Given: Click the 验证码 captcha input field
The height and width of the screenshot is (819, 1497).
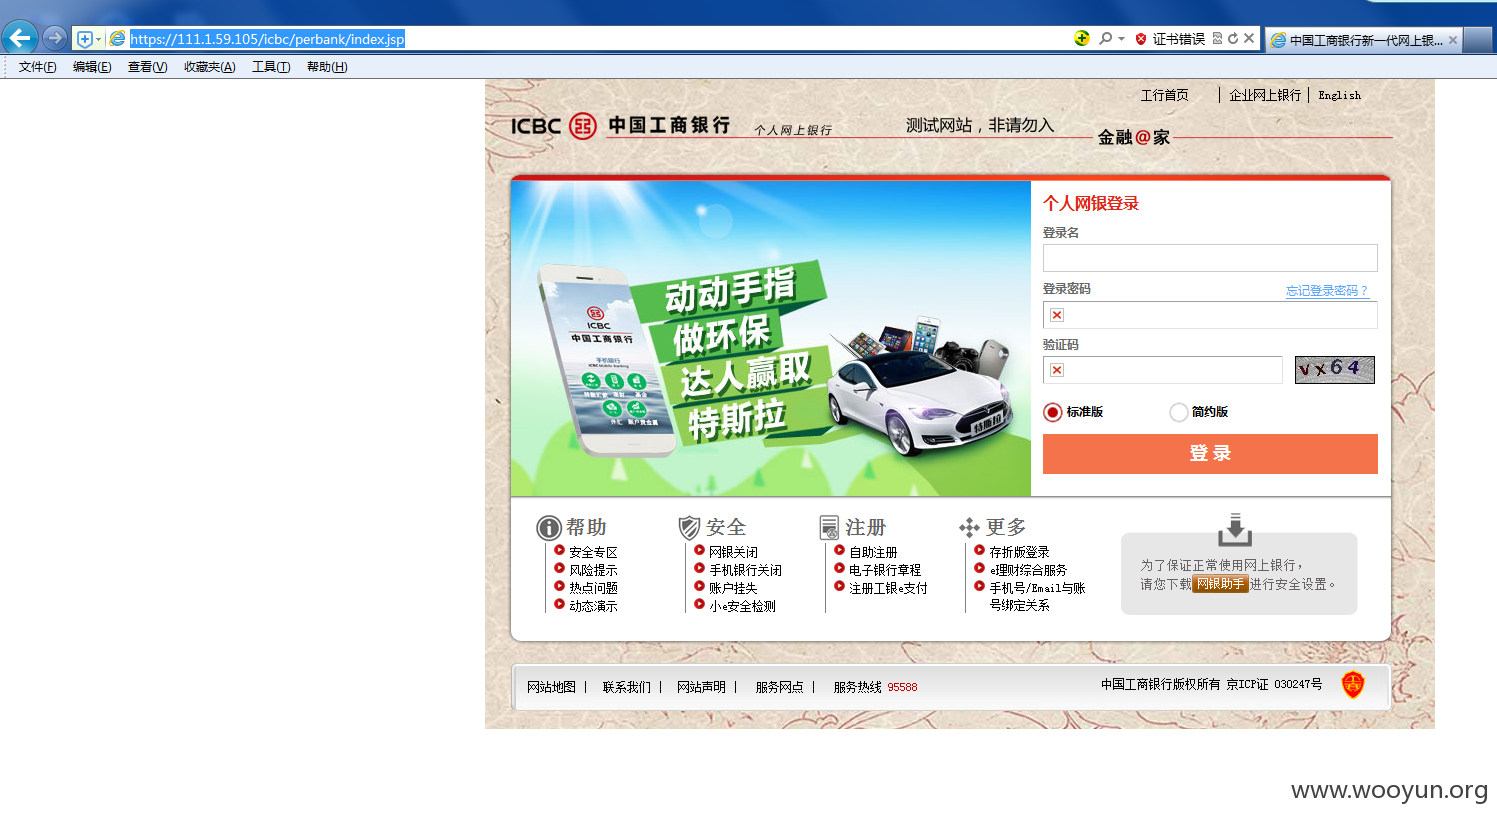Looking at the screenshot, I should point(1163,370).
